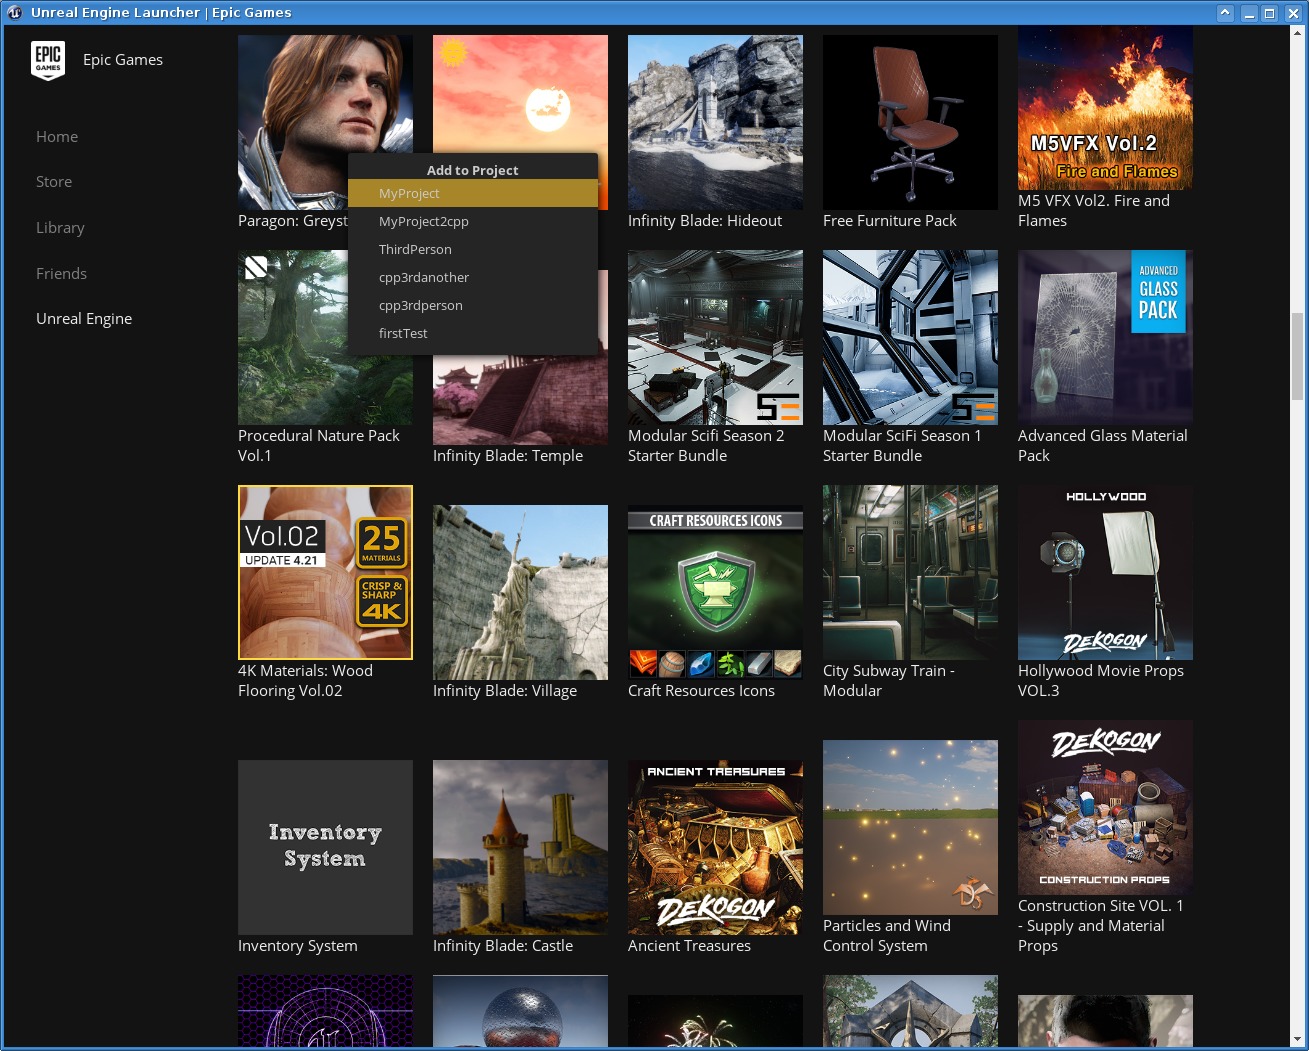Open Craft Resources Icons thumbnail
This screenshot has height=1051, width=1309.
[715, 592]
